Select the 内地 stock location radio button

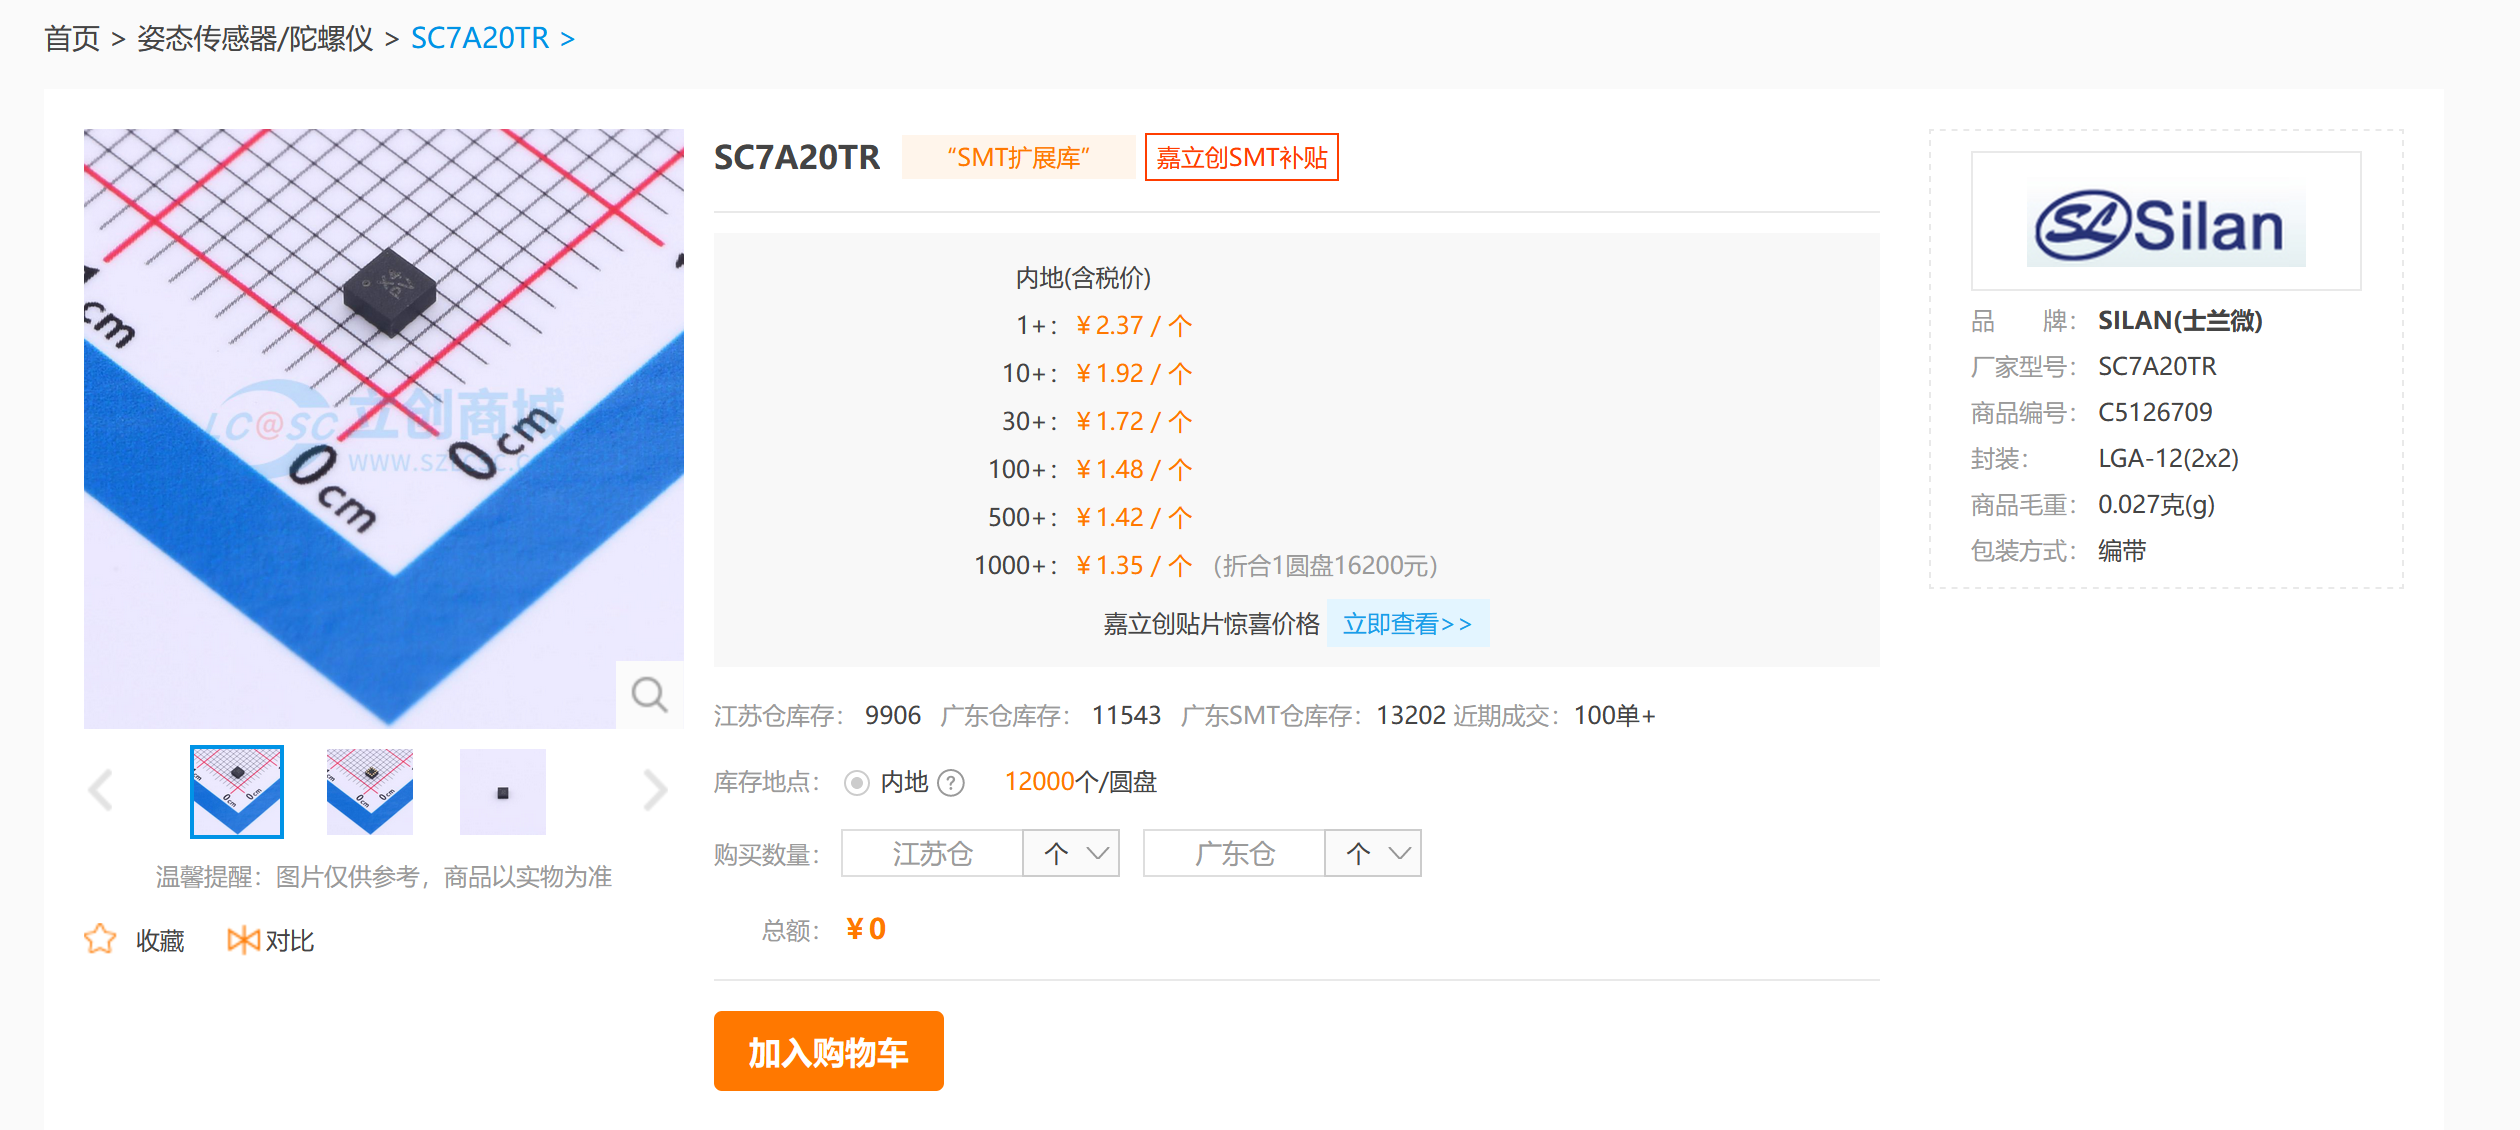(856, 782)
